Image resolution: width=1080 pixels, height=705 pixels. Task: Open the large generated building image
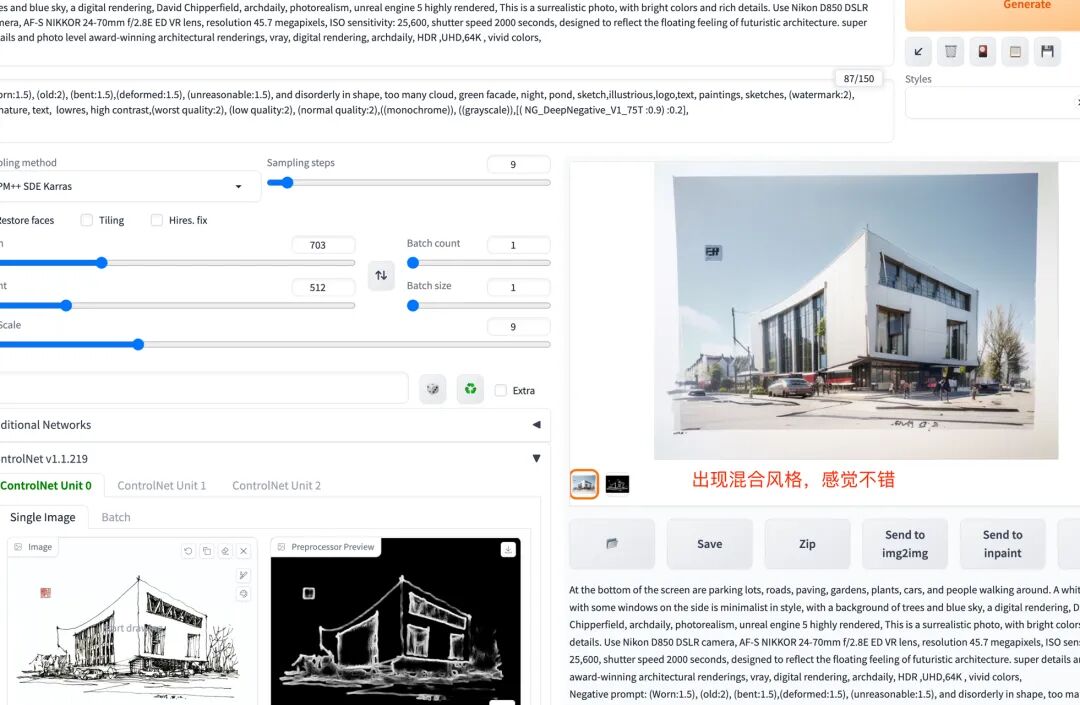pos(855,311)
